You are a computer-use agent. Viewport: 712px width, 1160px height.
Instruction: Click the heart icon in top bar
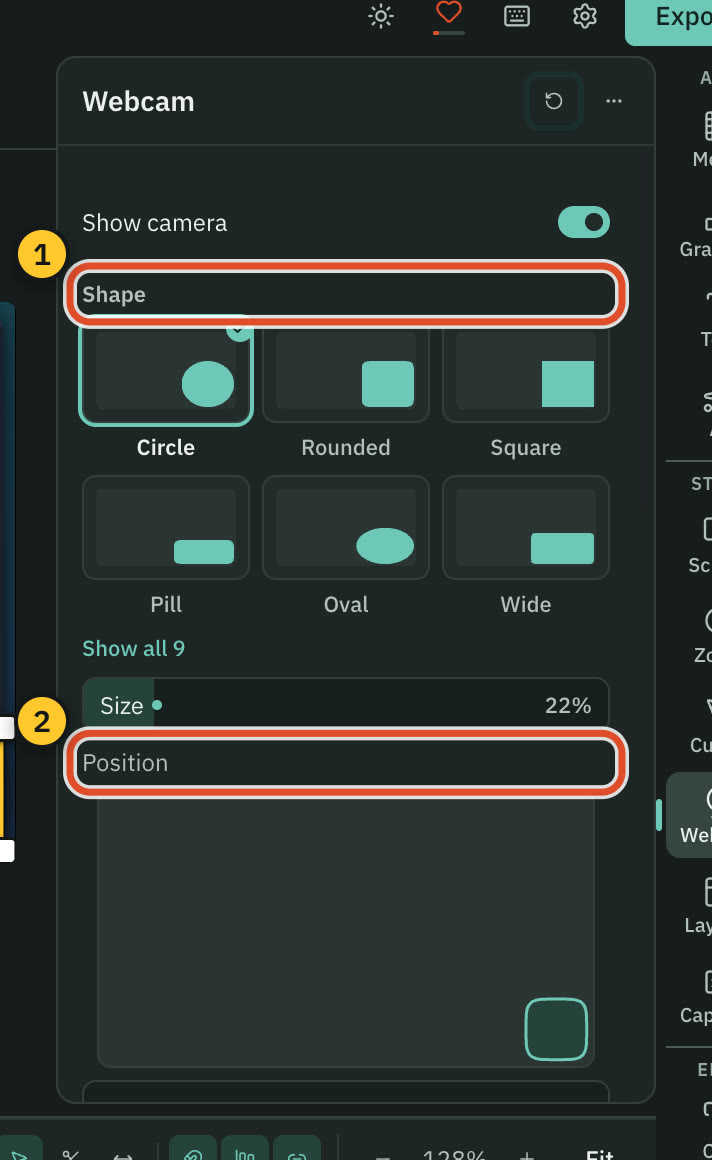(449, 13)
